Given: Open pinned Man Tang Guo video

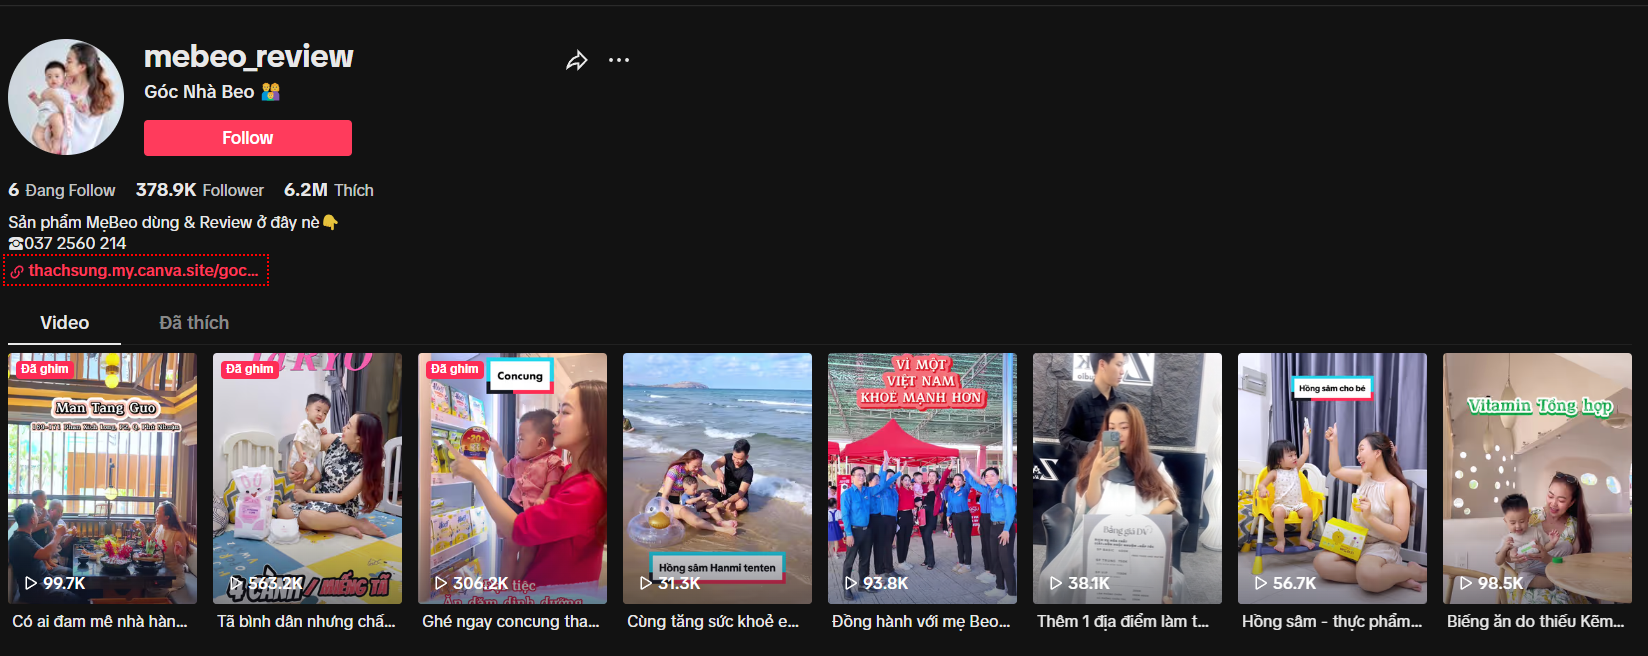Looking at the screenshot, I should click(x=102, y=478).
